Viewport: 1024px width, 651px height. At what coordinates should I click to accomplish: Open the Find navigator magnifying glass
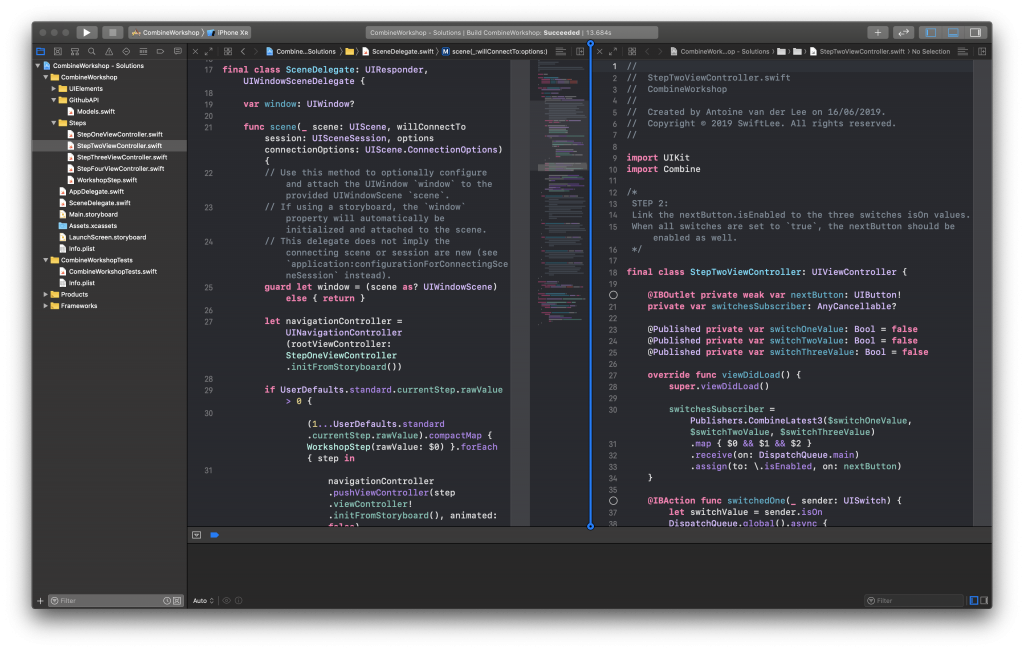coord(91,51)
